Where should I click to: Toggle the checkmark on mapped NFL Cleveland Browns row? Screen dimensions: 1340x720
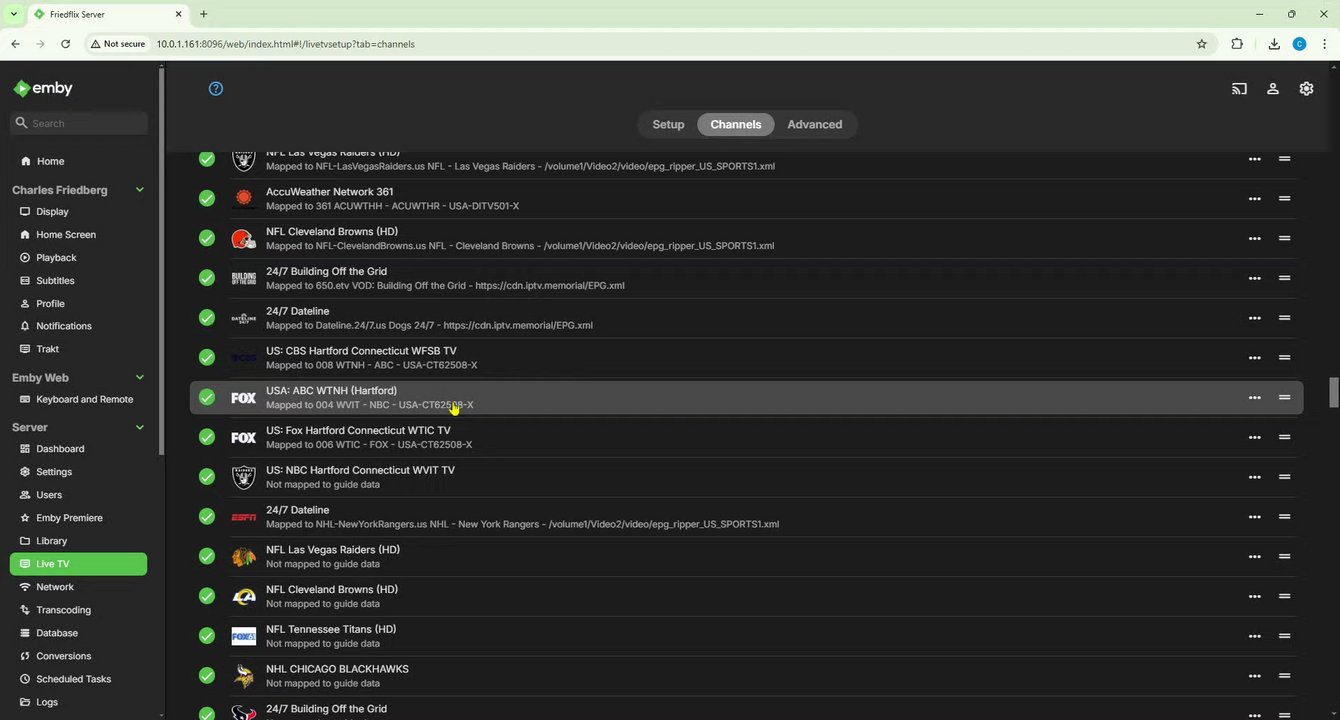tap(207, 238)
